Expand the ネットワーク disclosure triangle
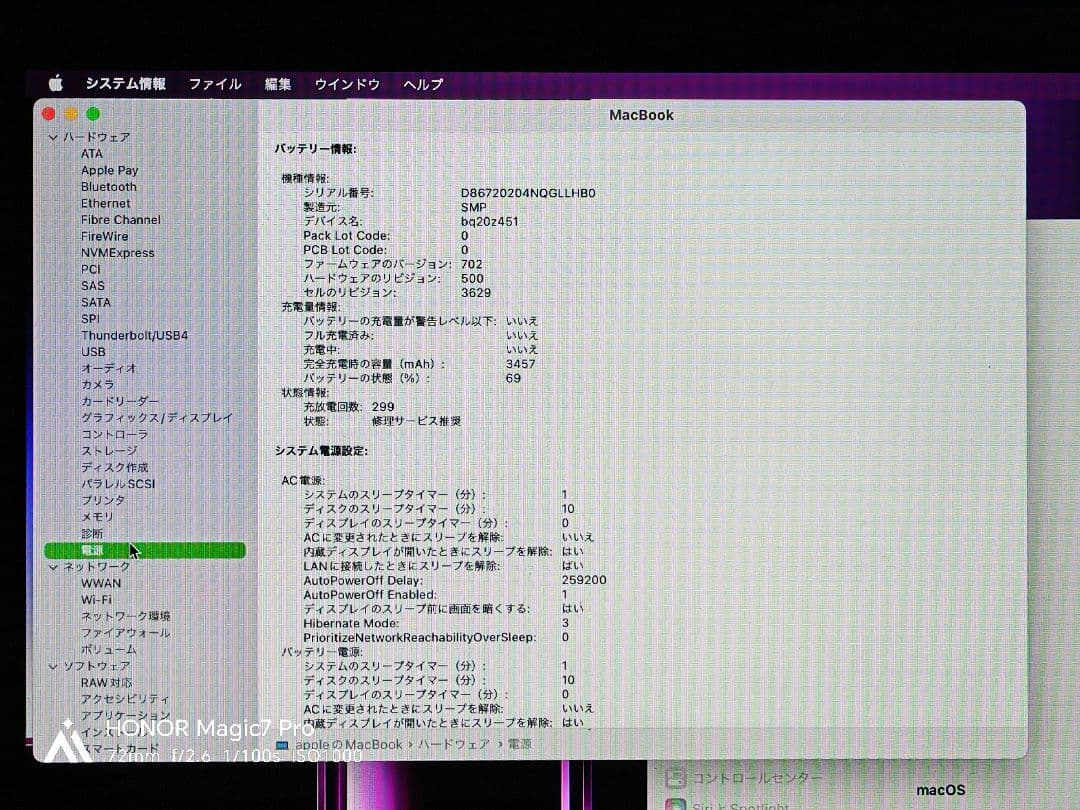This screenshot has width=1080, height=810. (52, 566)
